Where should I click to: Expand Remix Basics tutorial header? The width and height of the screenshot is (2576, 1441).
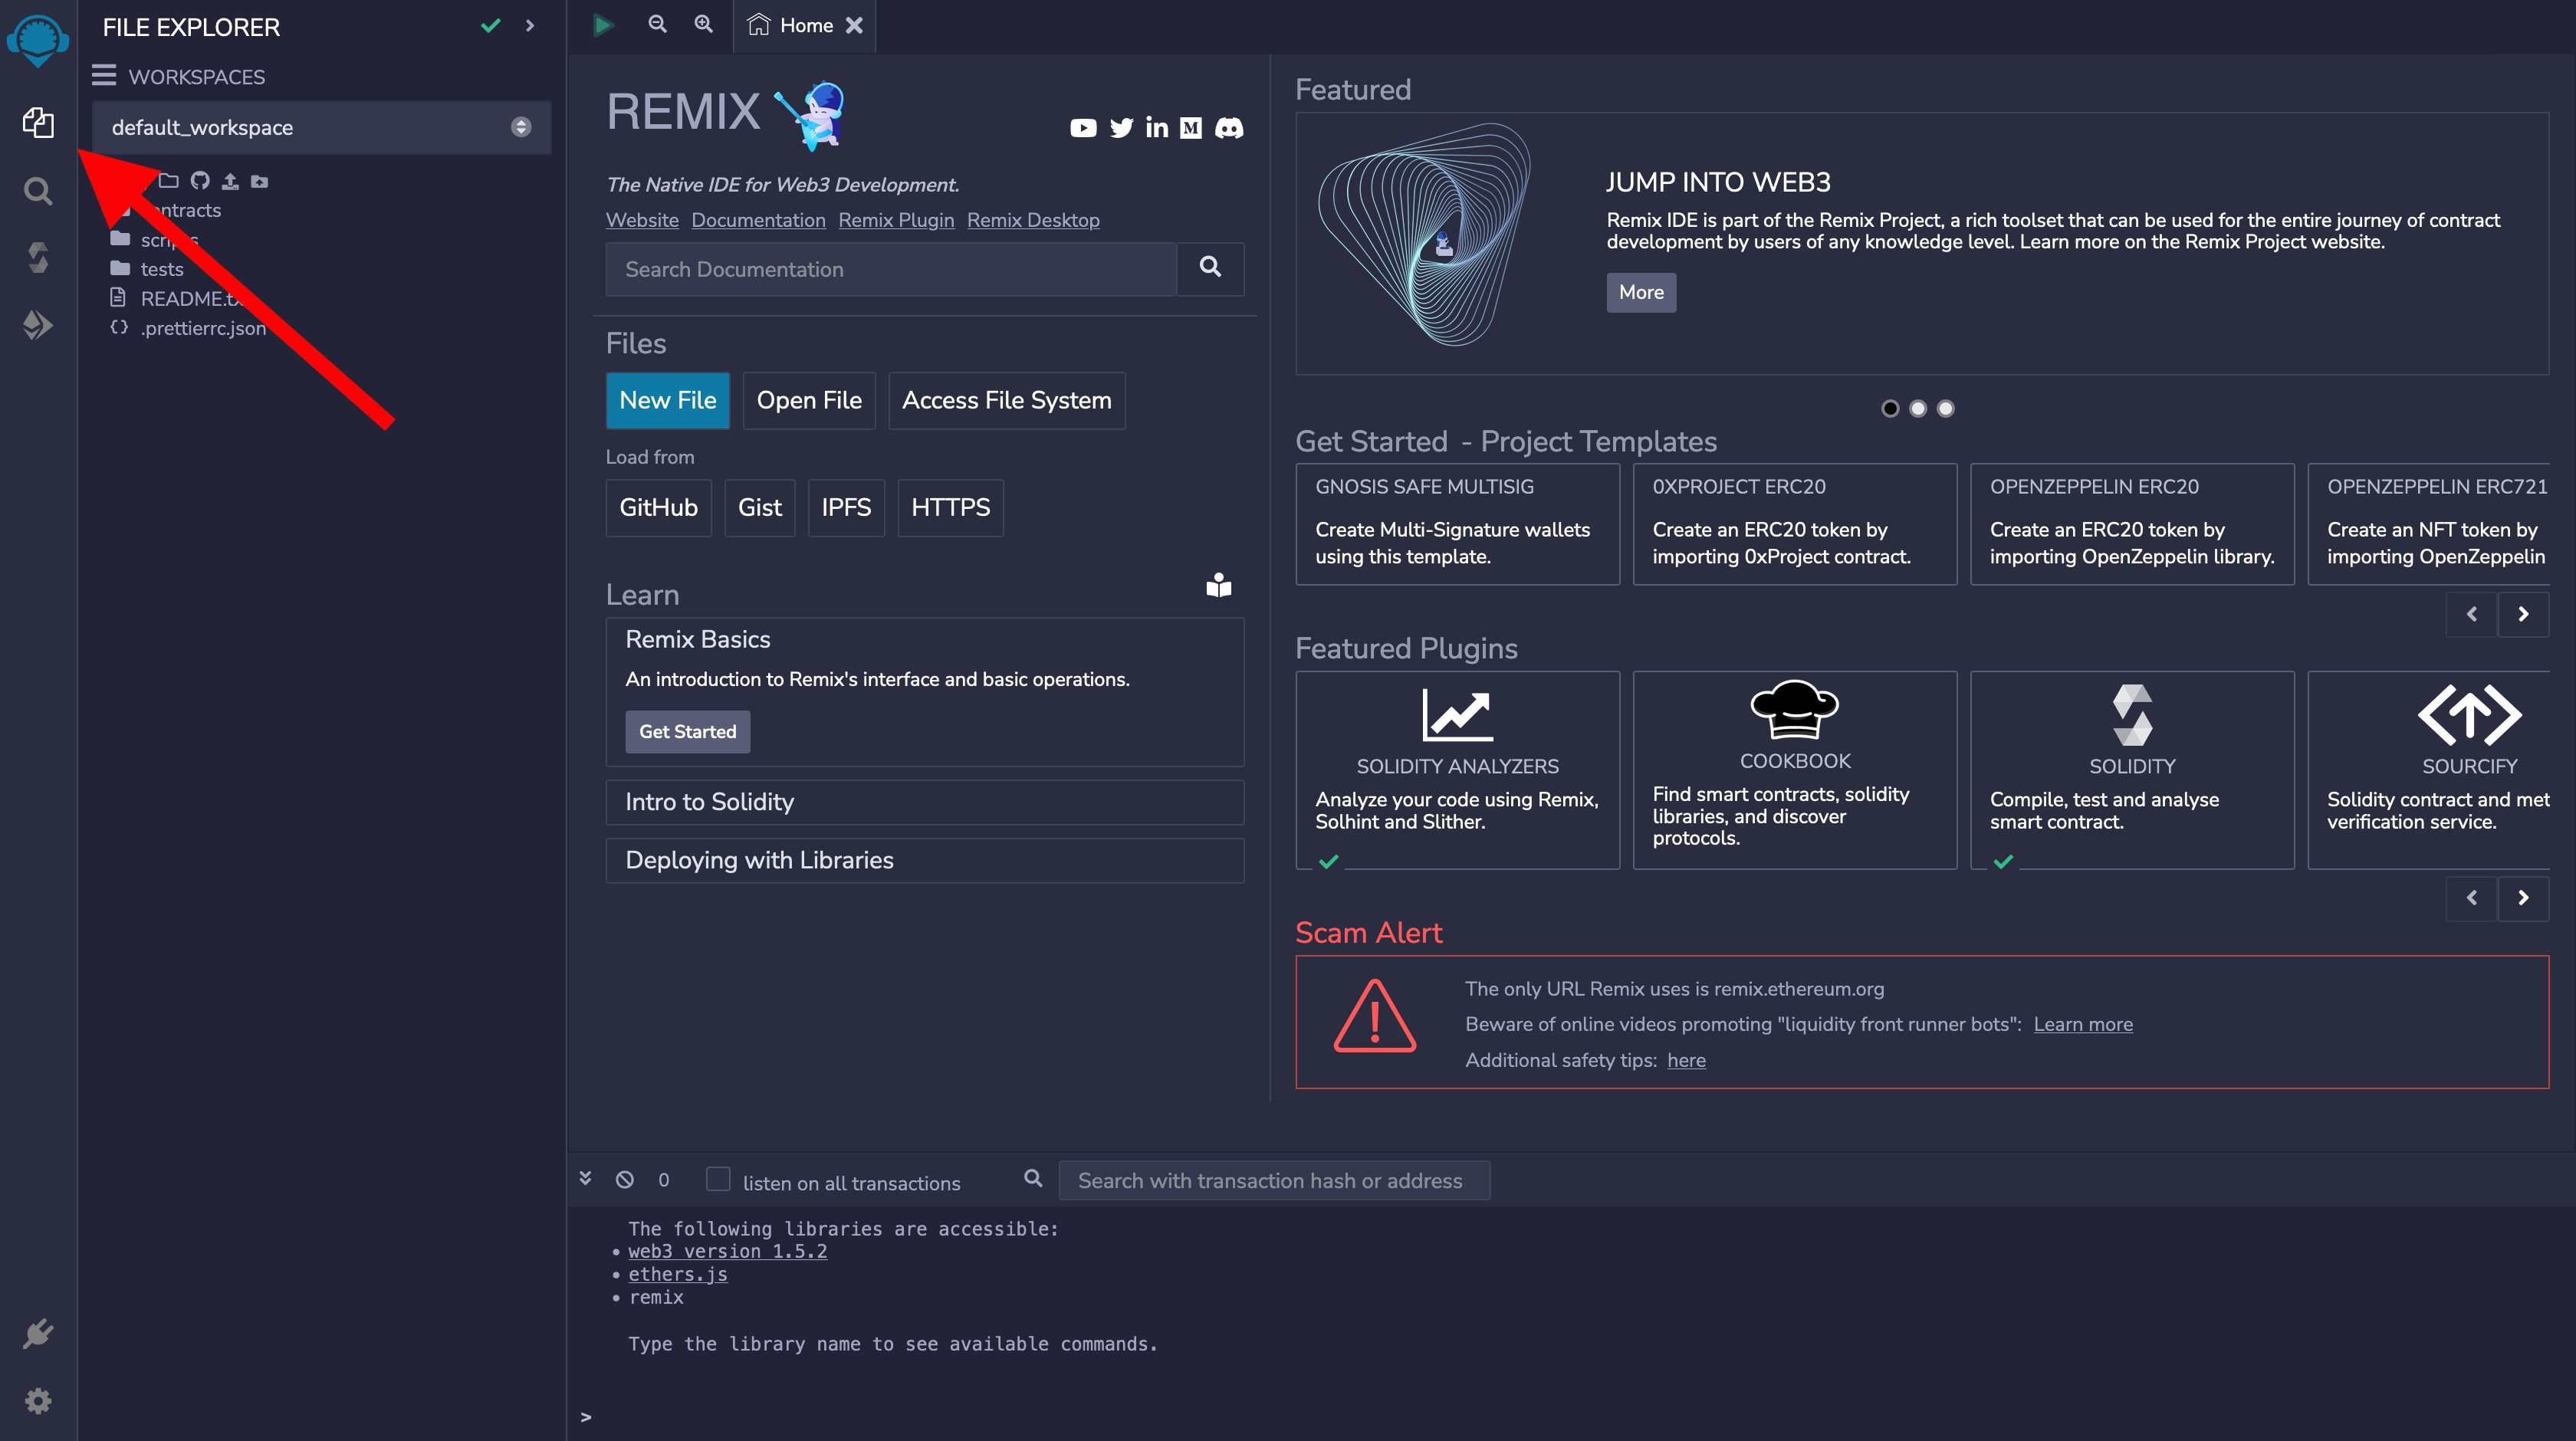[x=698, y=639]
